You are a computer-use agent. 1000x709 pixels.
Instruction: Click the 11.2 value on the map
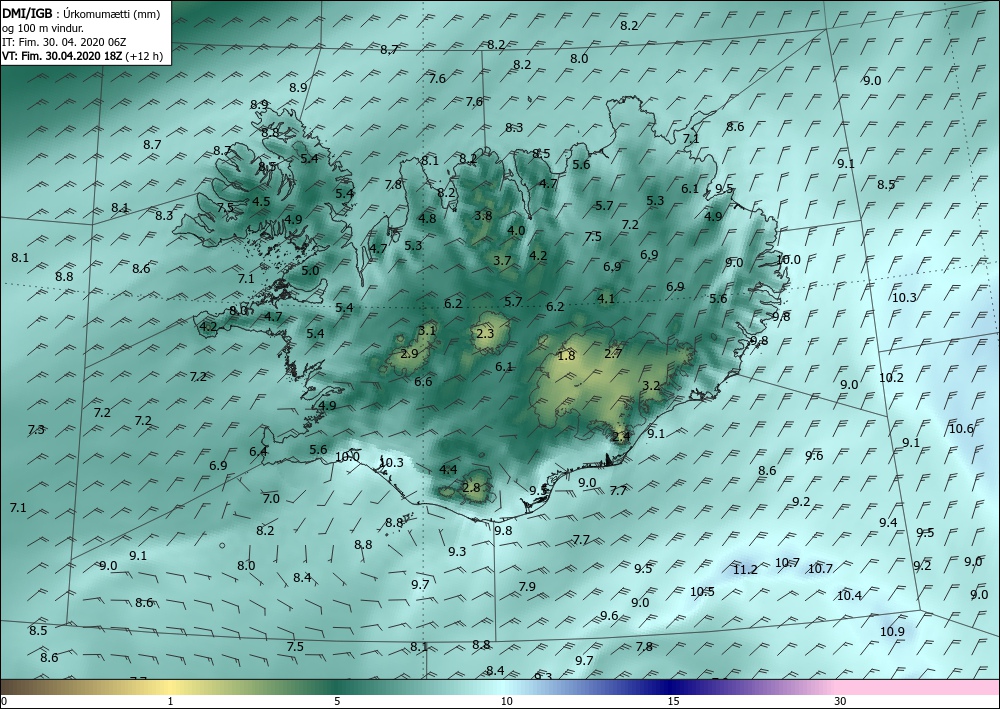pos(745,569)
